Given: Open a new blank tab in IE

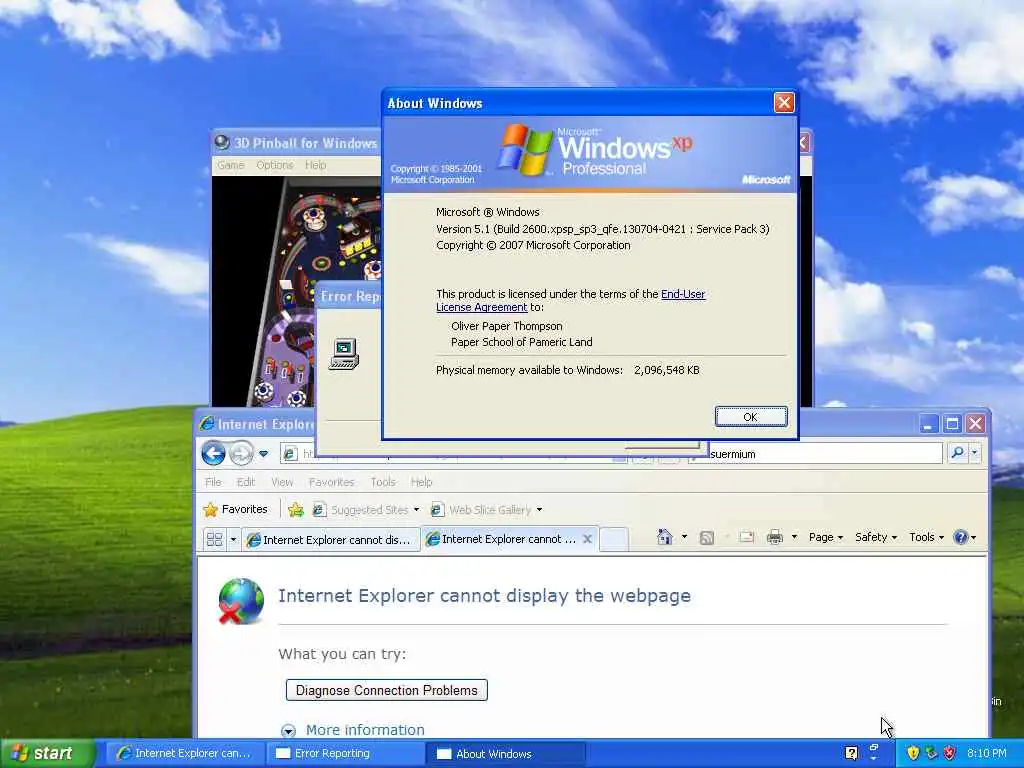Looking at the screenshot, I should point(614,539).
